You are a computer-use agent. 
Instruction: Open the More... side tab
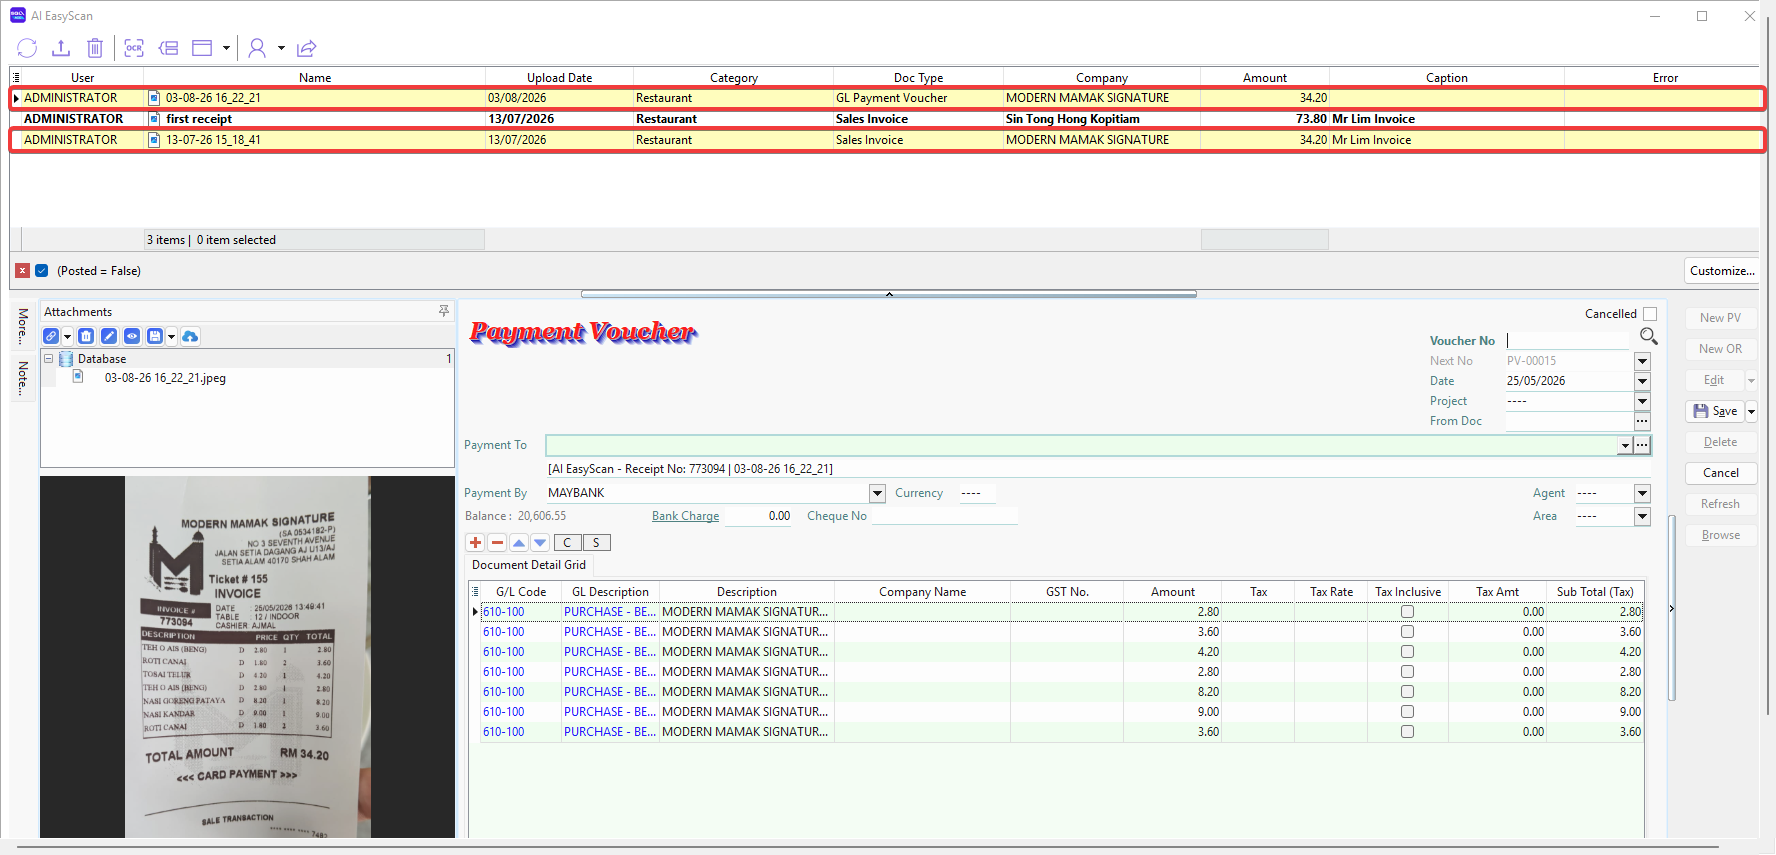point(23,326)
